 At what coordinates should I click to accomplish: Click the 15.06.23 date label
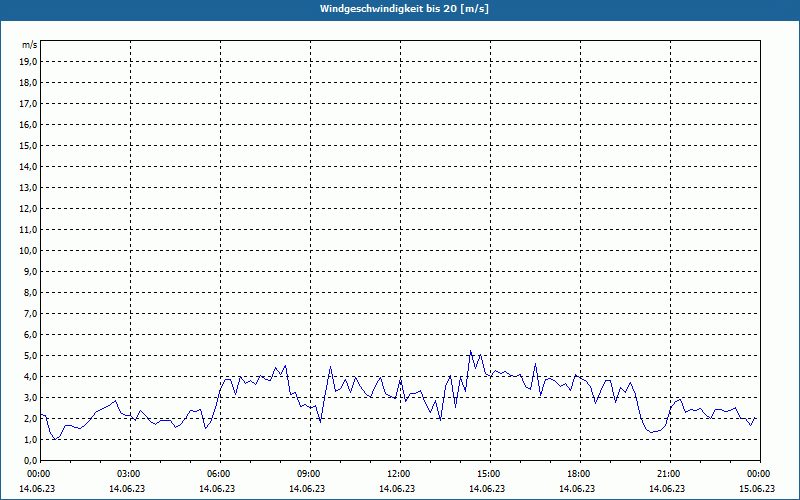pyautogui.click(x=757, y=488)
